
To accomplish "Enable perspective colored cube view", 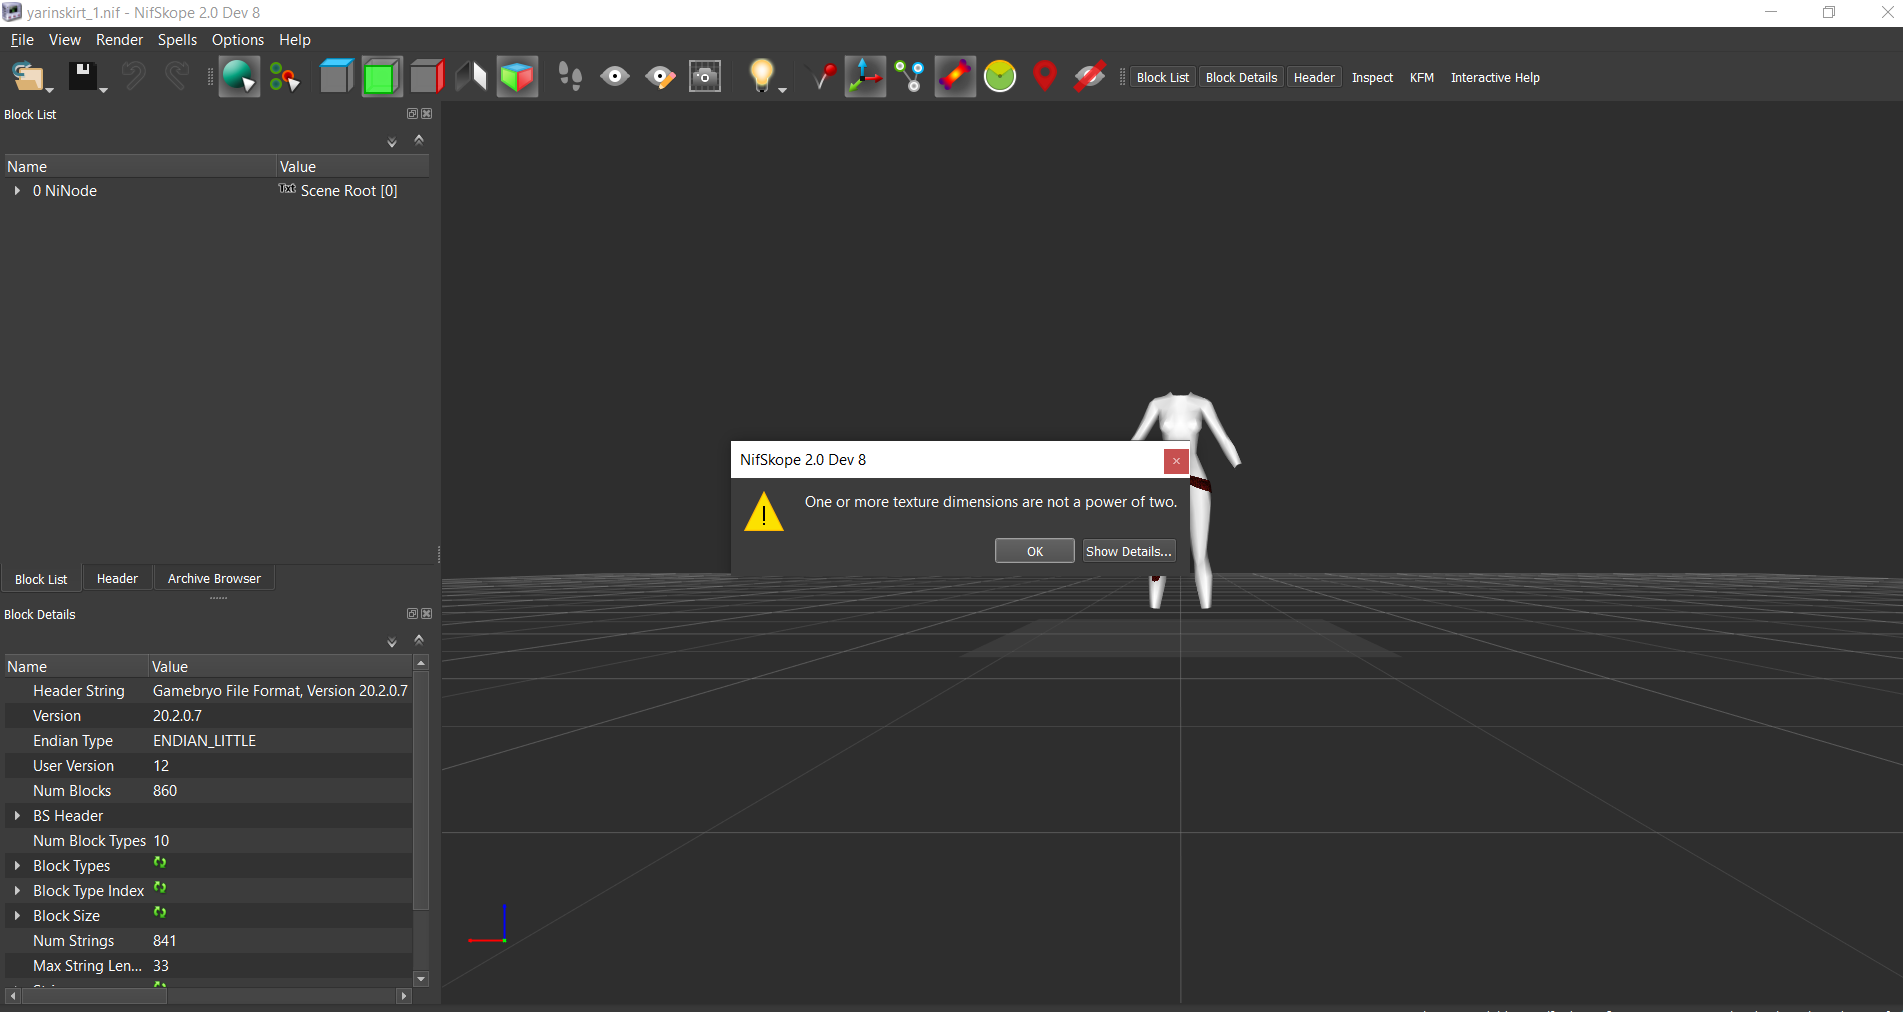I will (x=517, y=76).
